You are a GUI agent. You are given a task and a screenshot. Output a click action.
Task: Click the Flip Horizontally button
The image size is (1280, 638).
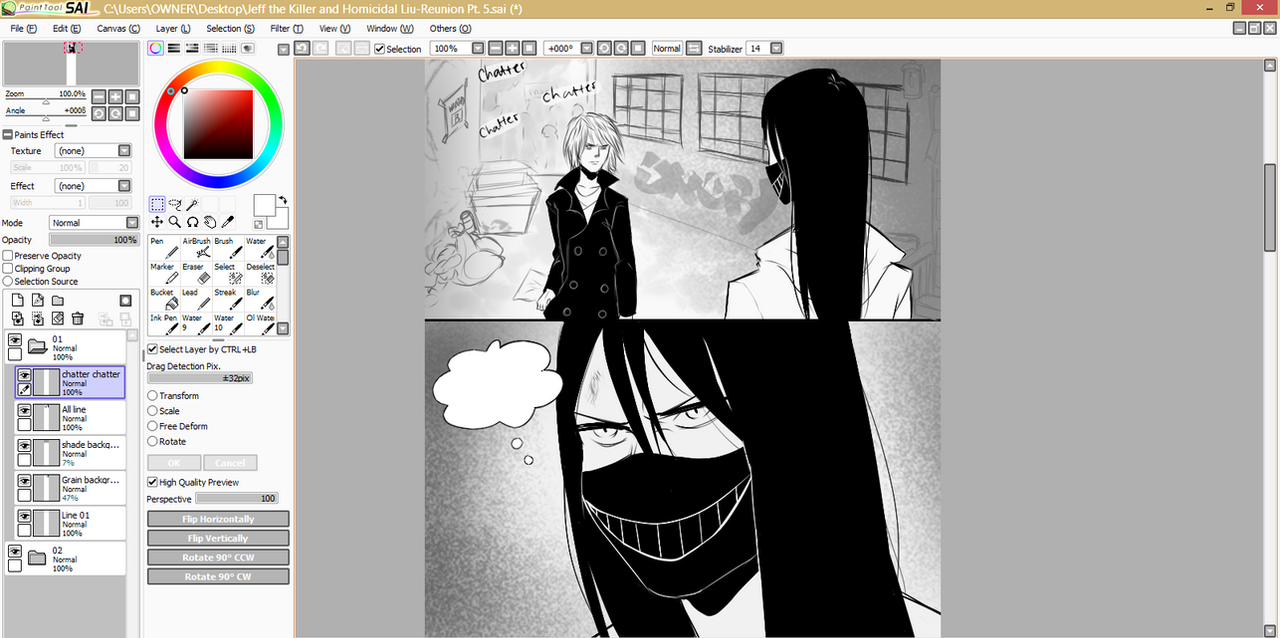pos(218,519)
